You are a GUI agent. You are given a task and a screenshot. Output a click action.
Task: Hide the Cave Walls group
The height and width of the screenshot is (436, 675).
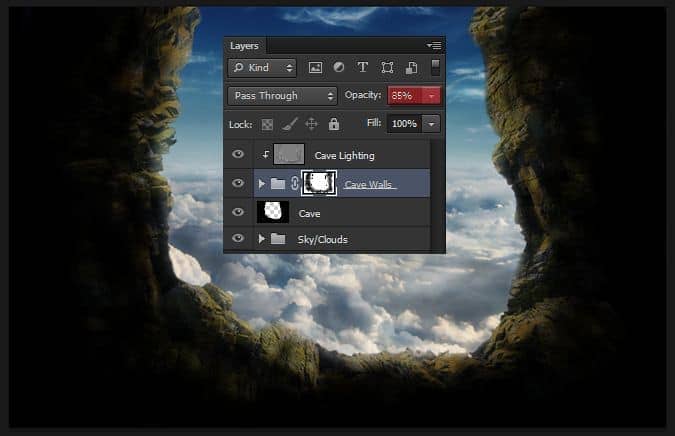click(x=238, y=183)
